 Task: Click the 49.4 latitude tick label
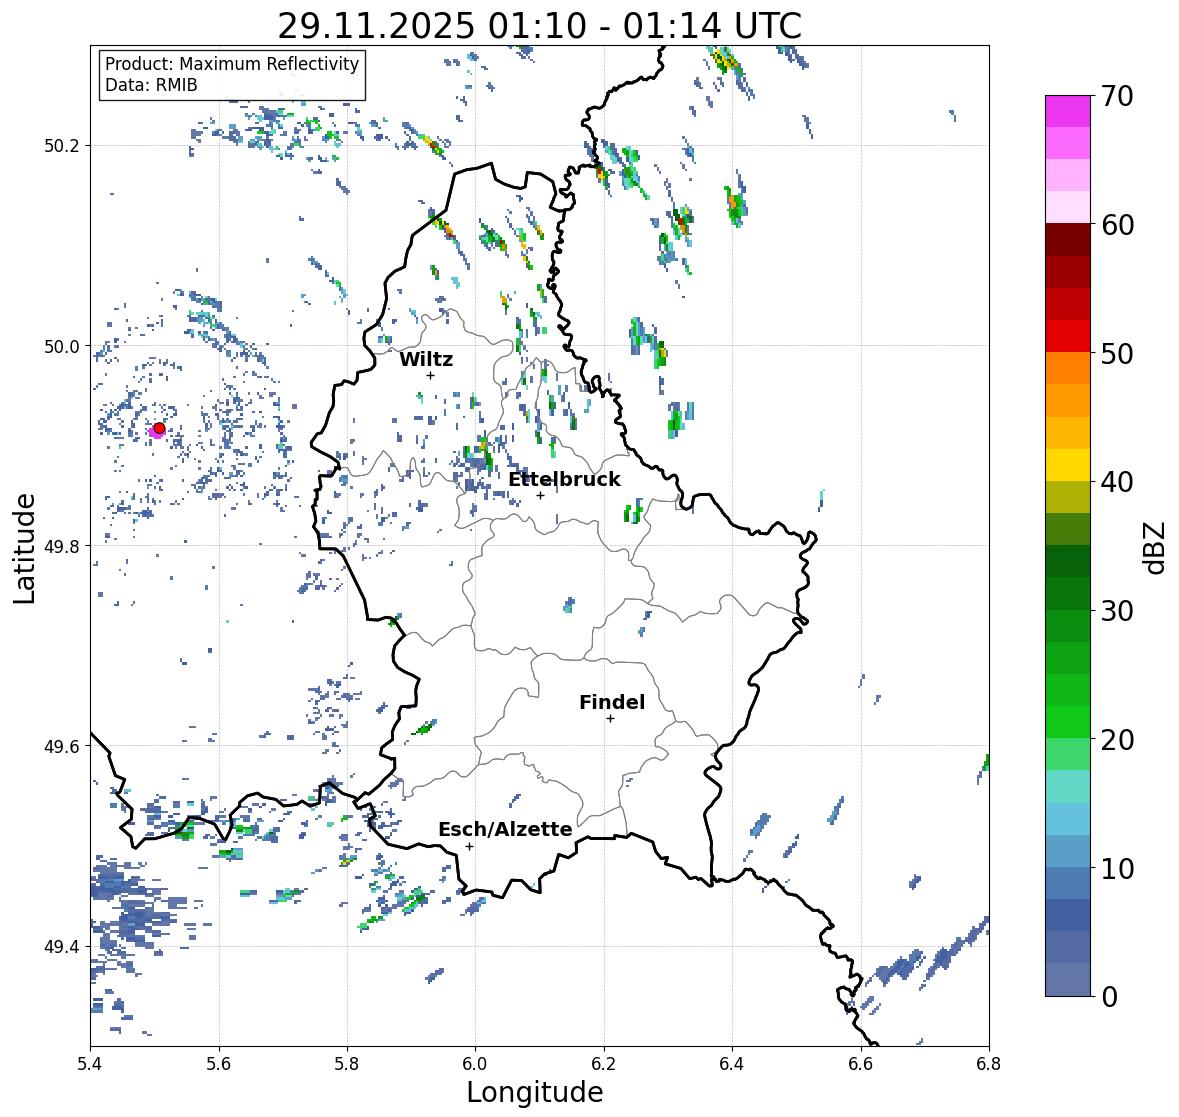[62, 947]
